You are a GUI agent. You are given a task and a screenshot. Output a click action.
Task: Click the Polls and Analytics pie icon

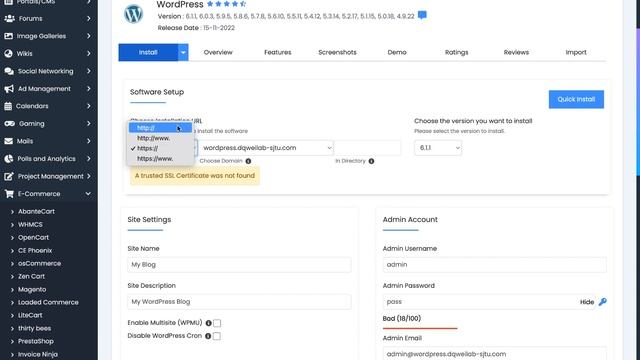point(9,159)
